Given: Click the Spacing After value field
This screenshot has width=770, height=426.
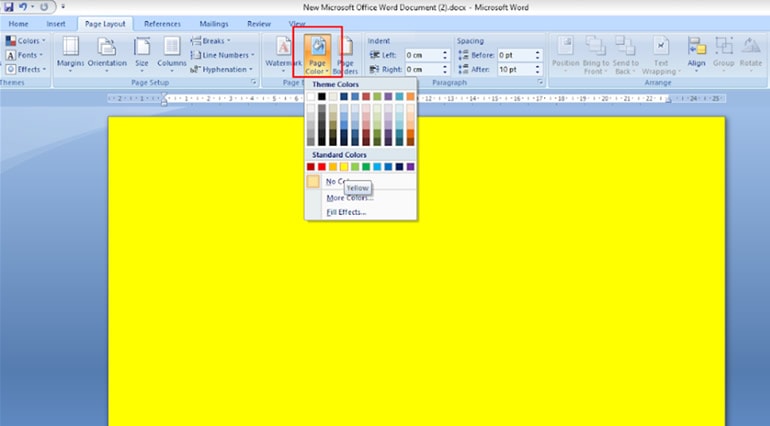Looking at the screenshot, I should 515,69.
